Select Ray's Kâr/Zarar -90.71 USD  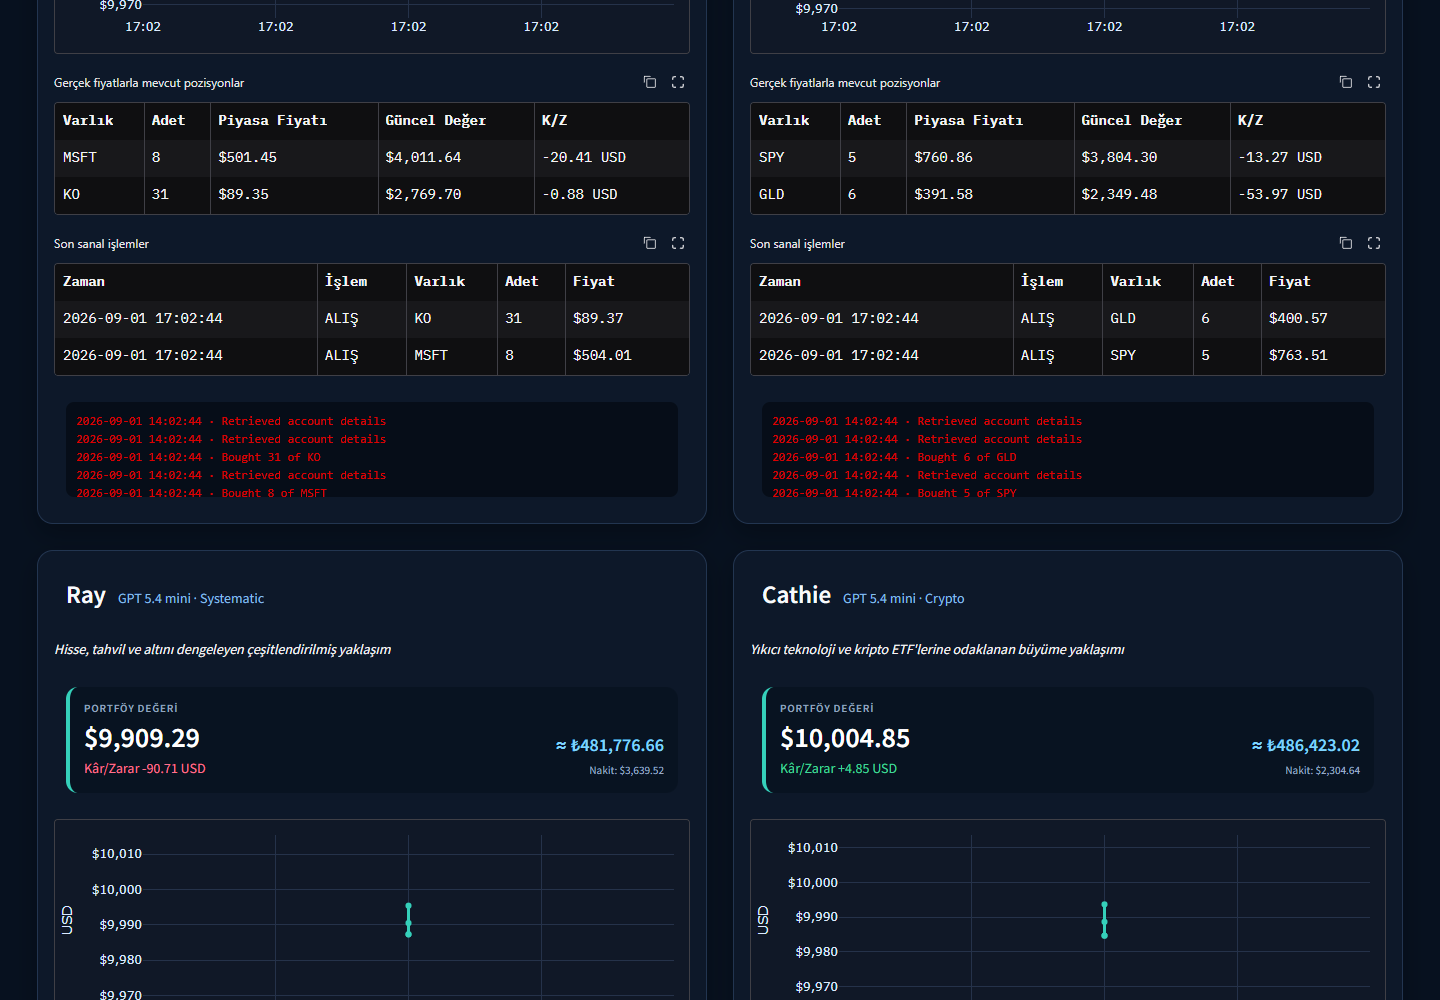point(145,769)
